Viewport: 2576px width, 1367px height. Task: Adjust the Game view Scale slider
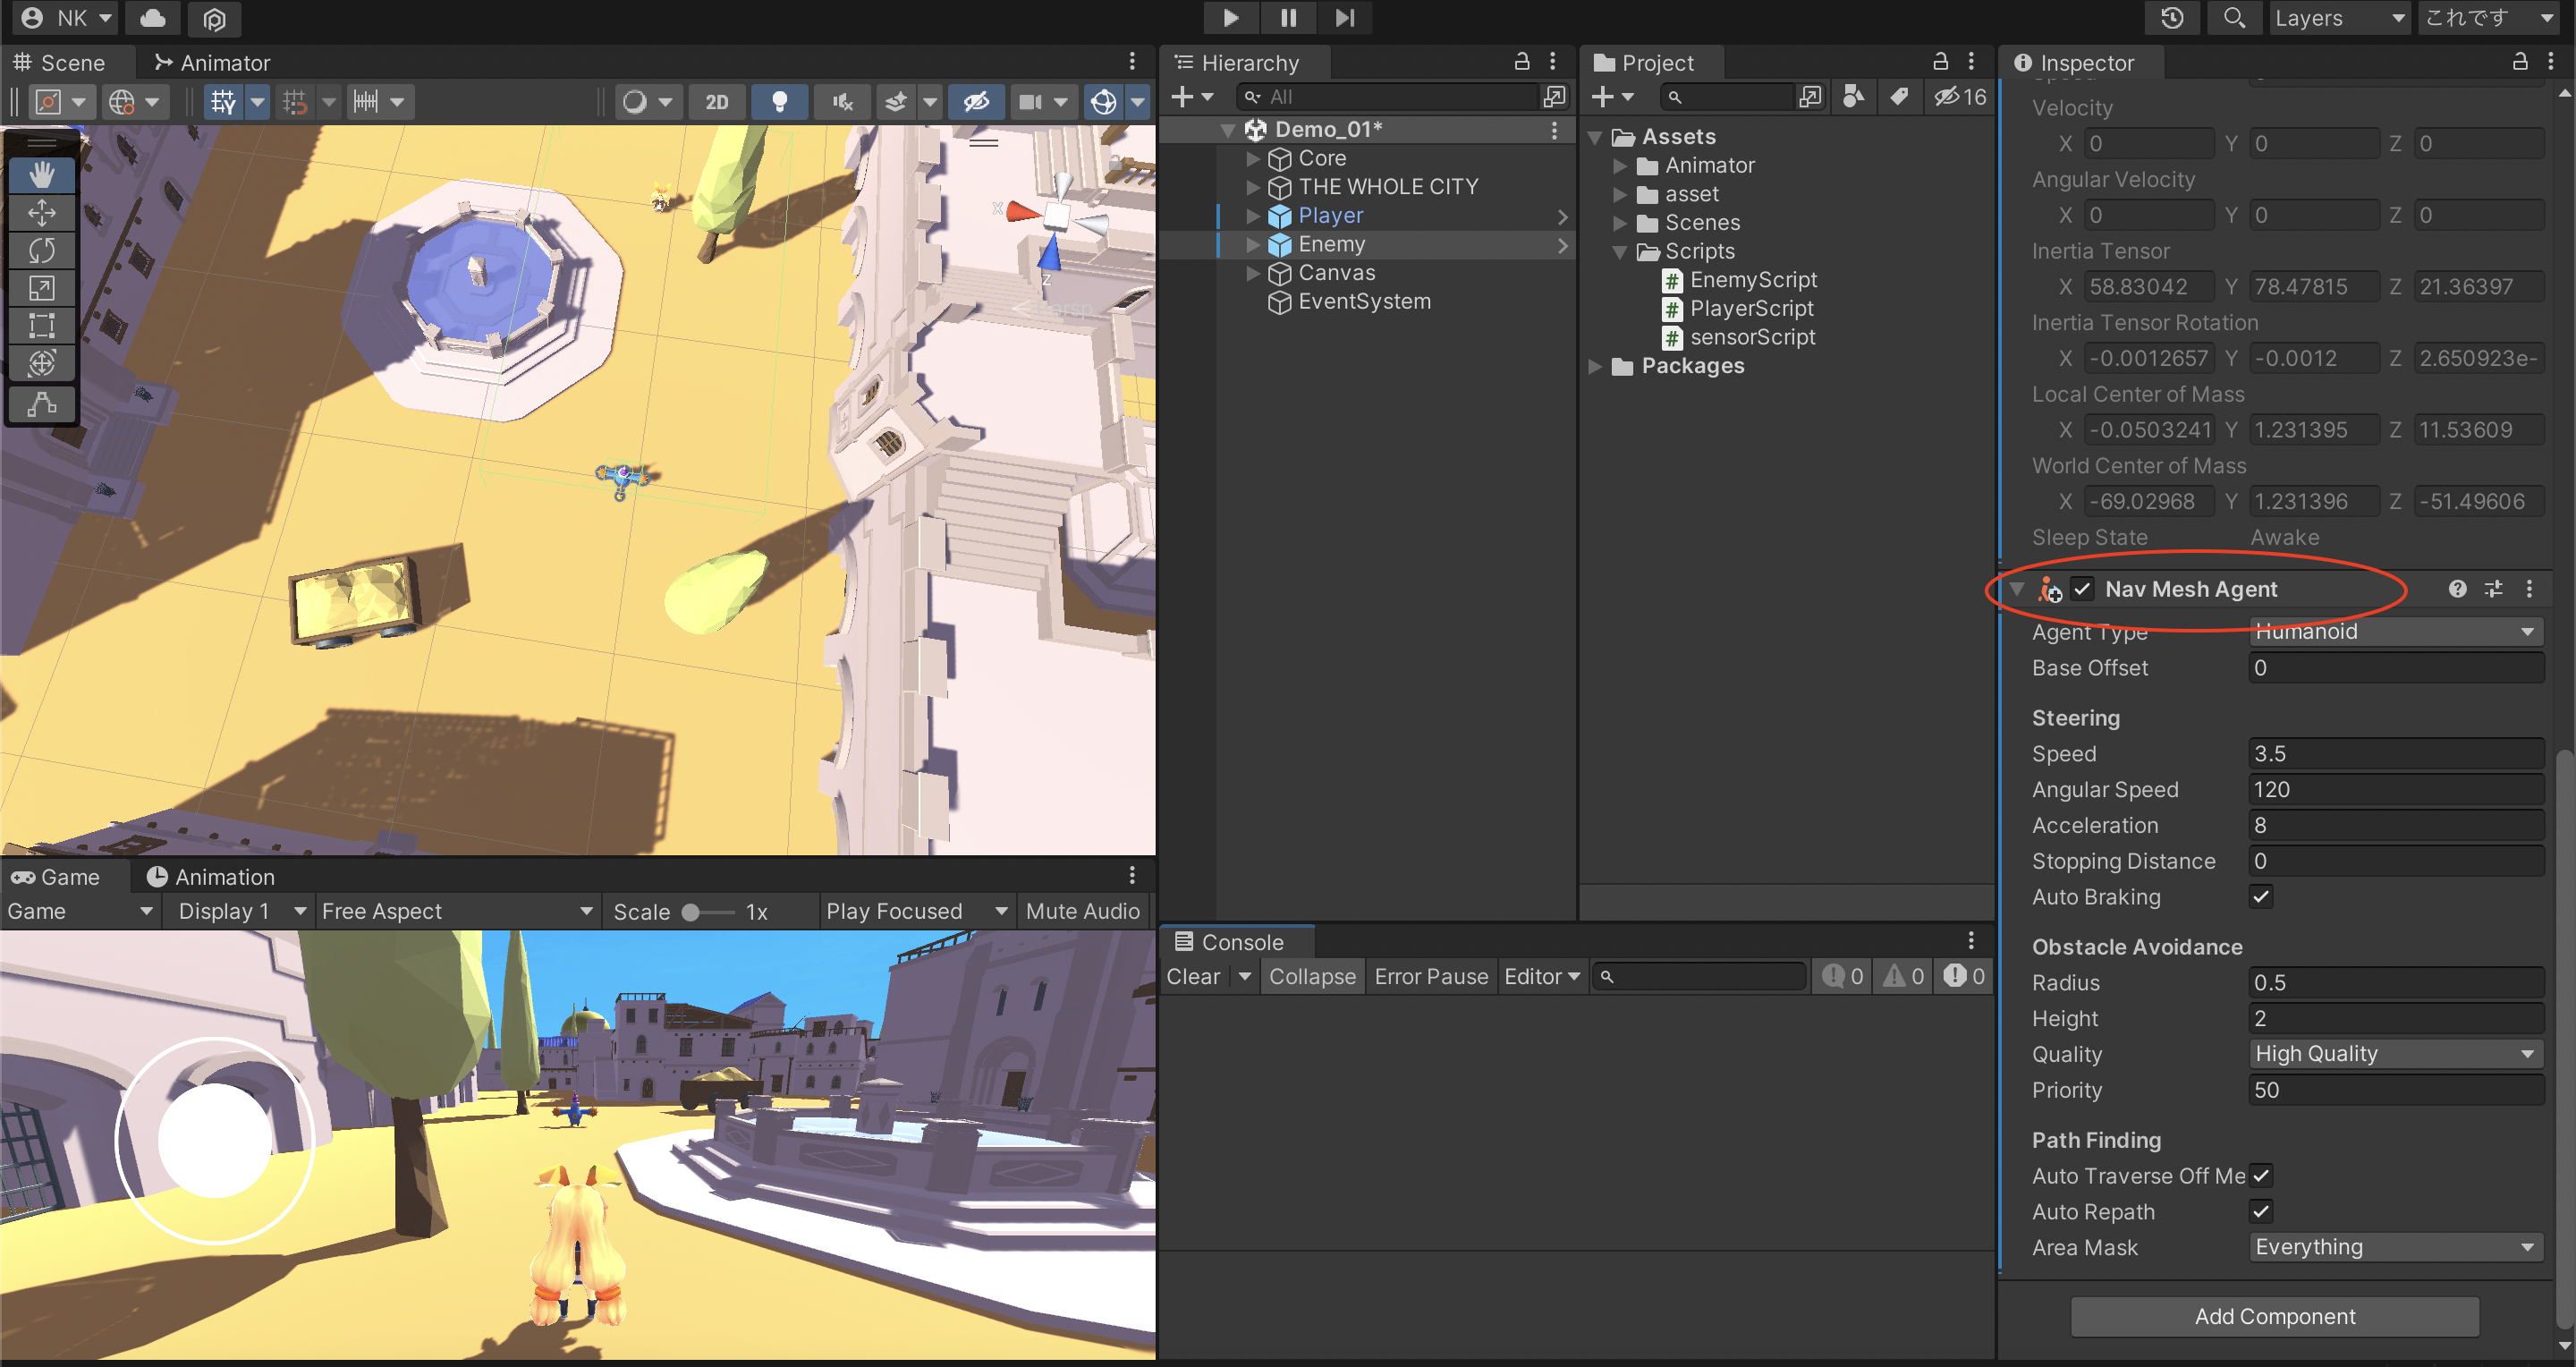[x=692, y=911]
